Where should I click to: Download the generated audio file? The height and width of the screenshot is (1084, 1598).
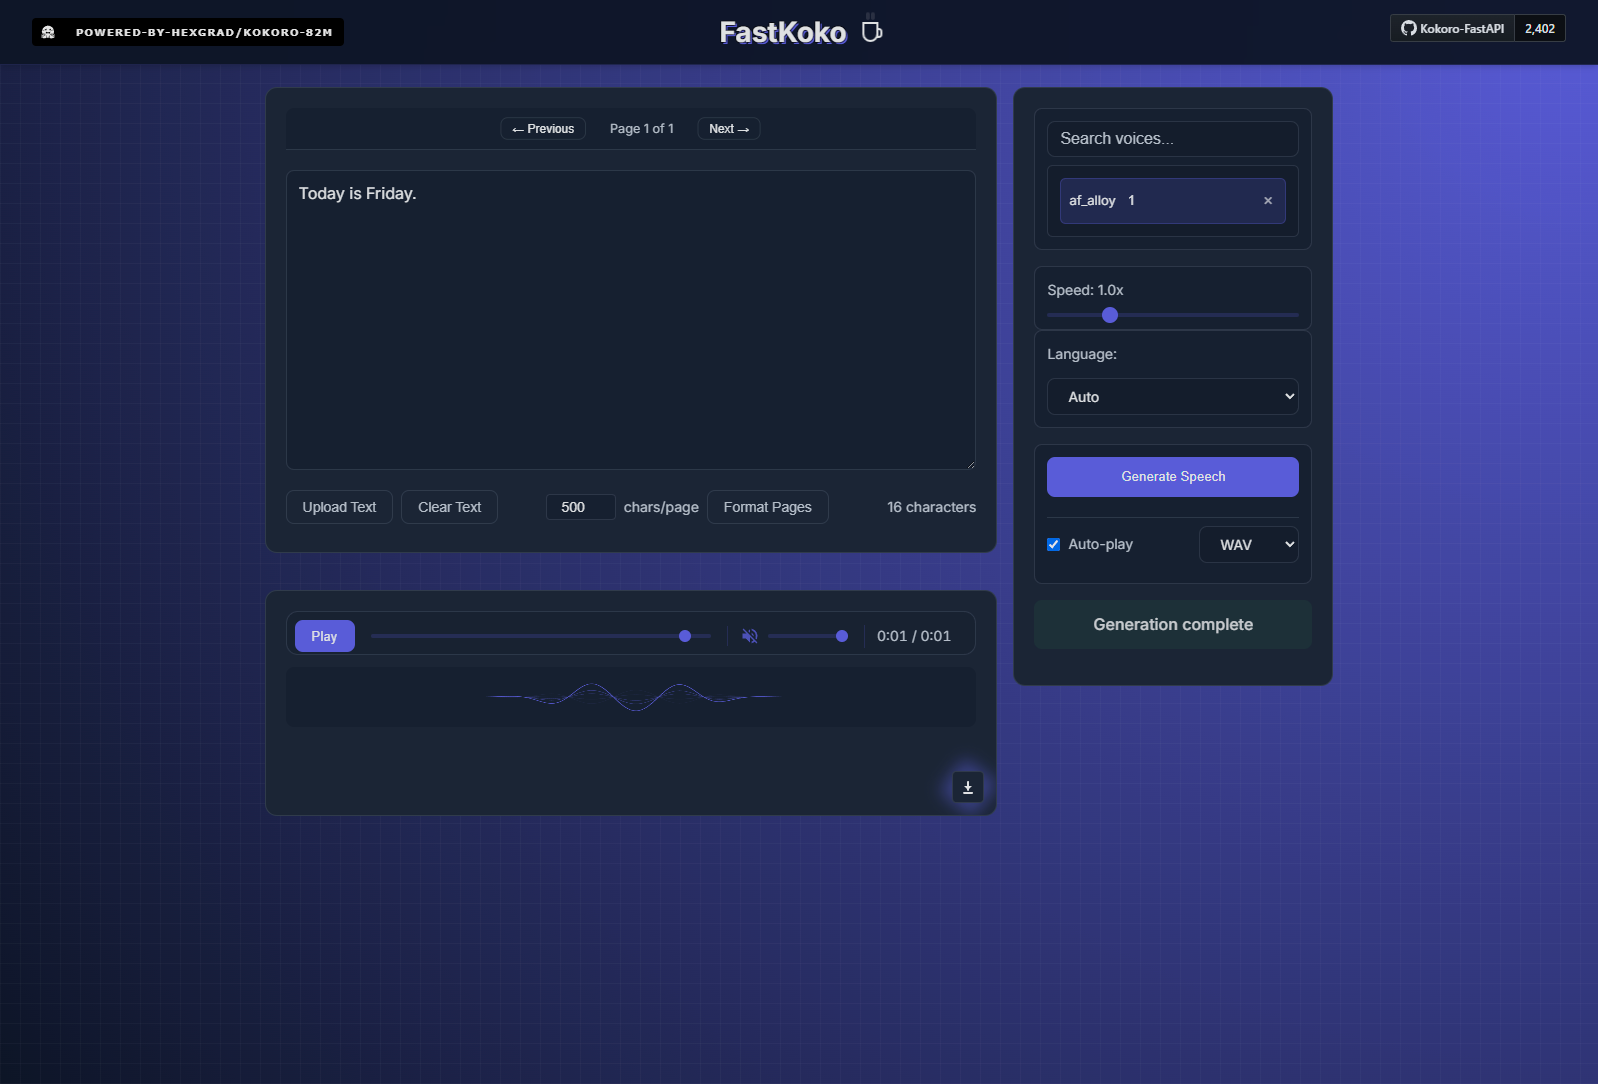click(967, 788)
